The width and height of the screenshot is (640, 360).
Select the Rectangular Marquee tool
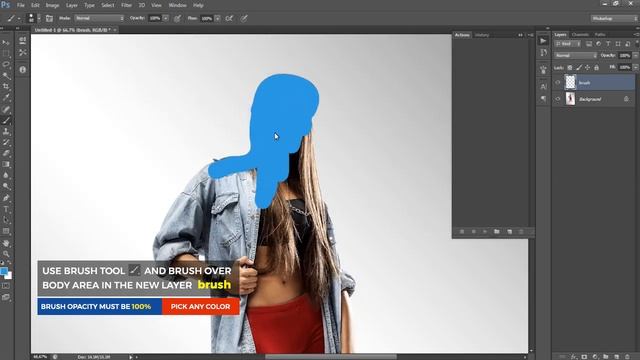(6, 53)
